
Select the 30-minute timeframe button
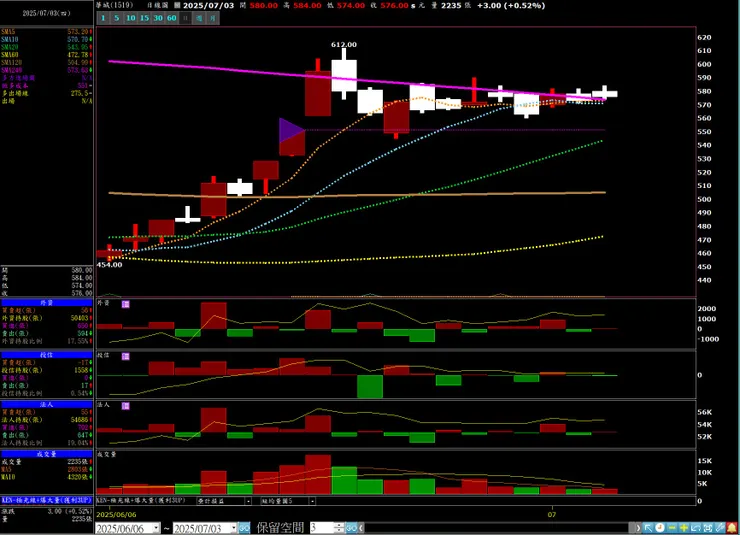tap(158, 18)
